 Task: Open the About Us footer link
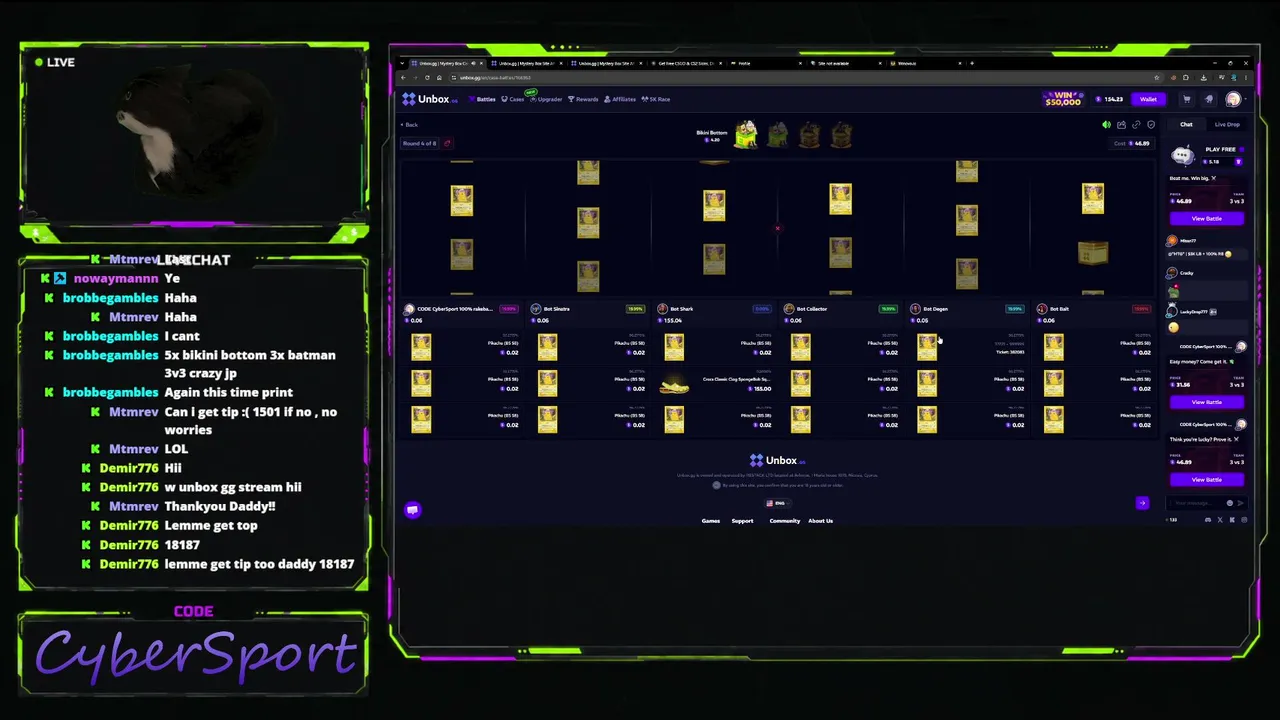820,521
